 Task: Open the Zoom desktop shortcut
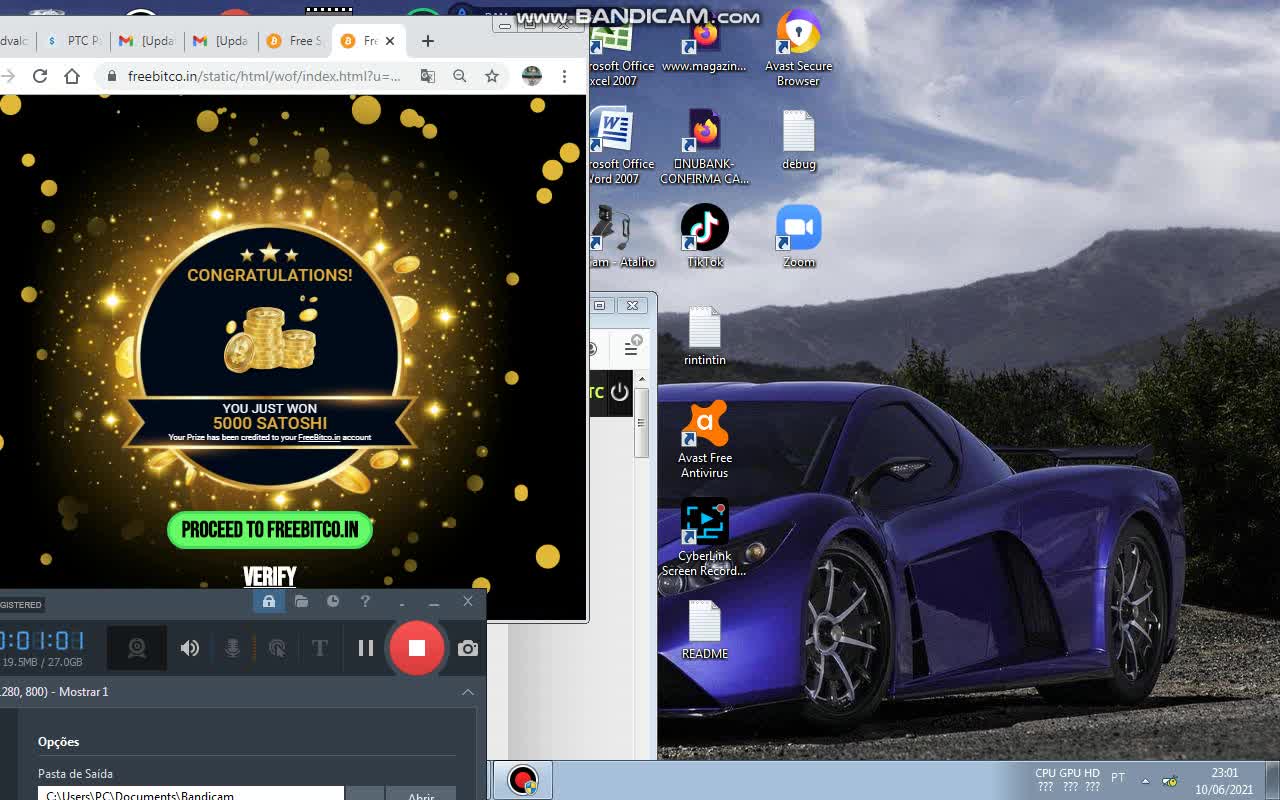(x=798, y=236)
